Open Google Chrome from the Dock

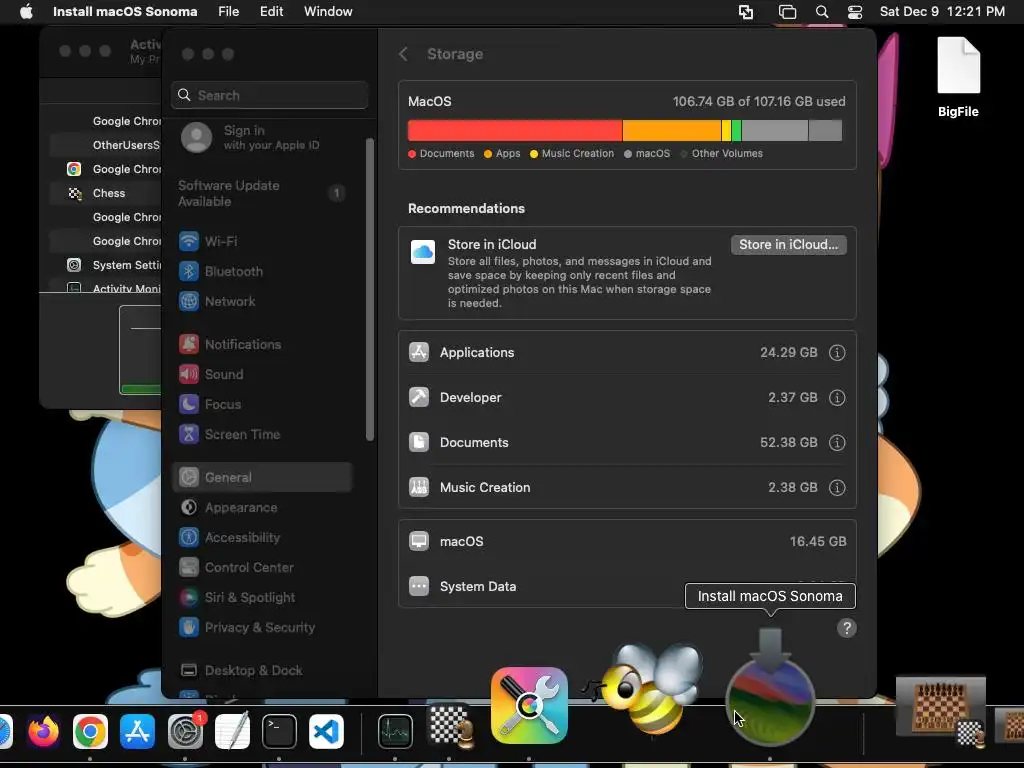coord(90,731)
